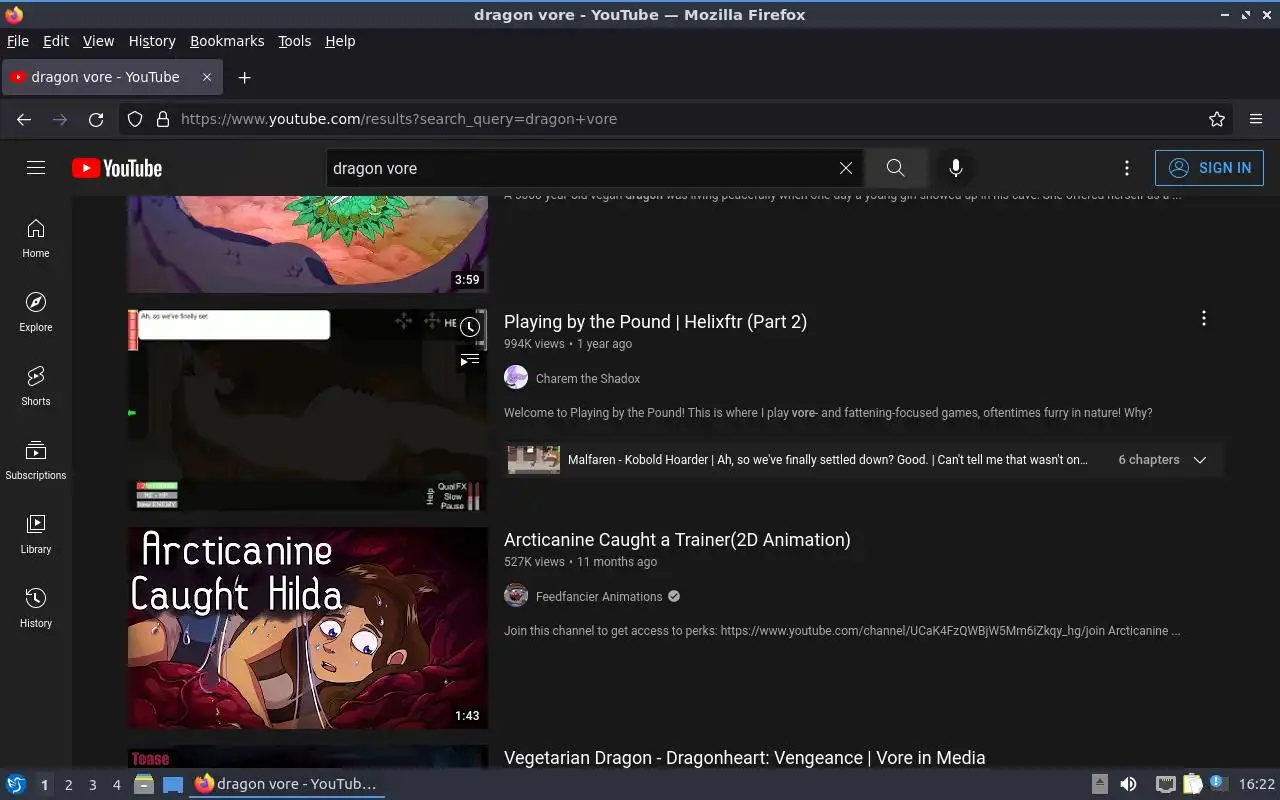Open Shorts in the sidebar
The image size is (1280, 800).
pos(36,387)
